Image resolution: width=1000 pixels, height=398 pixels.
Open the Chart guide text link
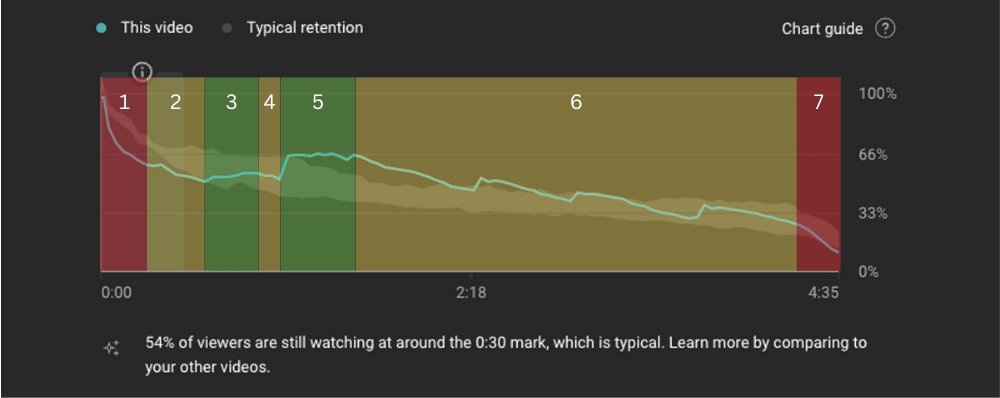click(x=822, y=29)
